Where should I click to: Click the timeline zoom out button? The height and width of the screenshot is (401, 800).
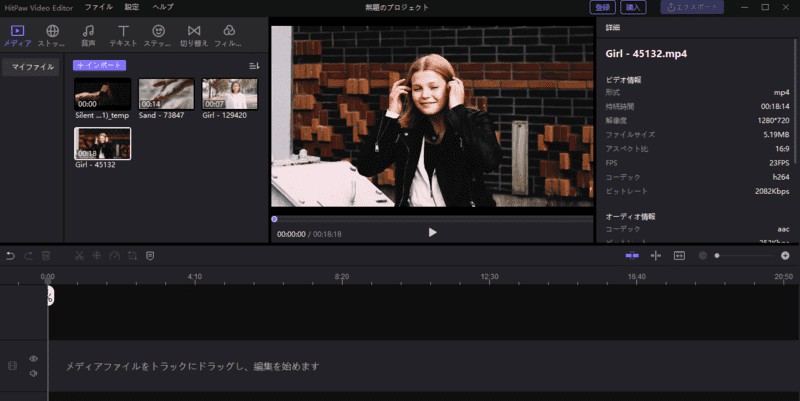(x=703, y=256)
